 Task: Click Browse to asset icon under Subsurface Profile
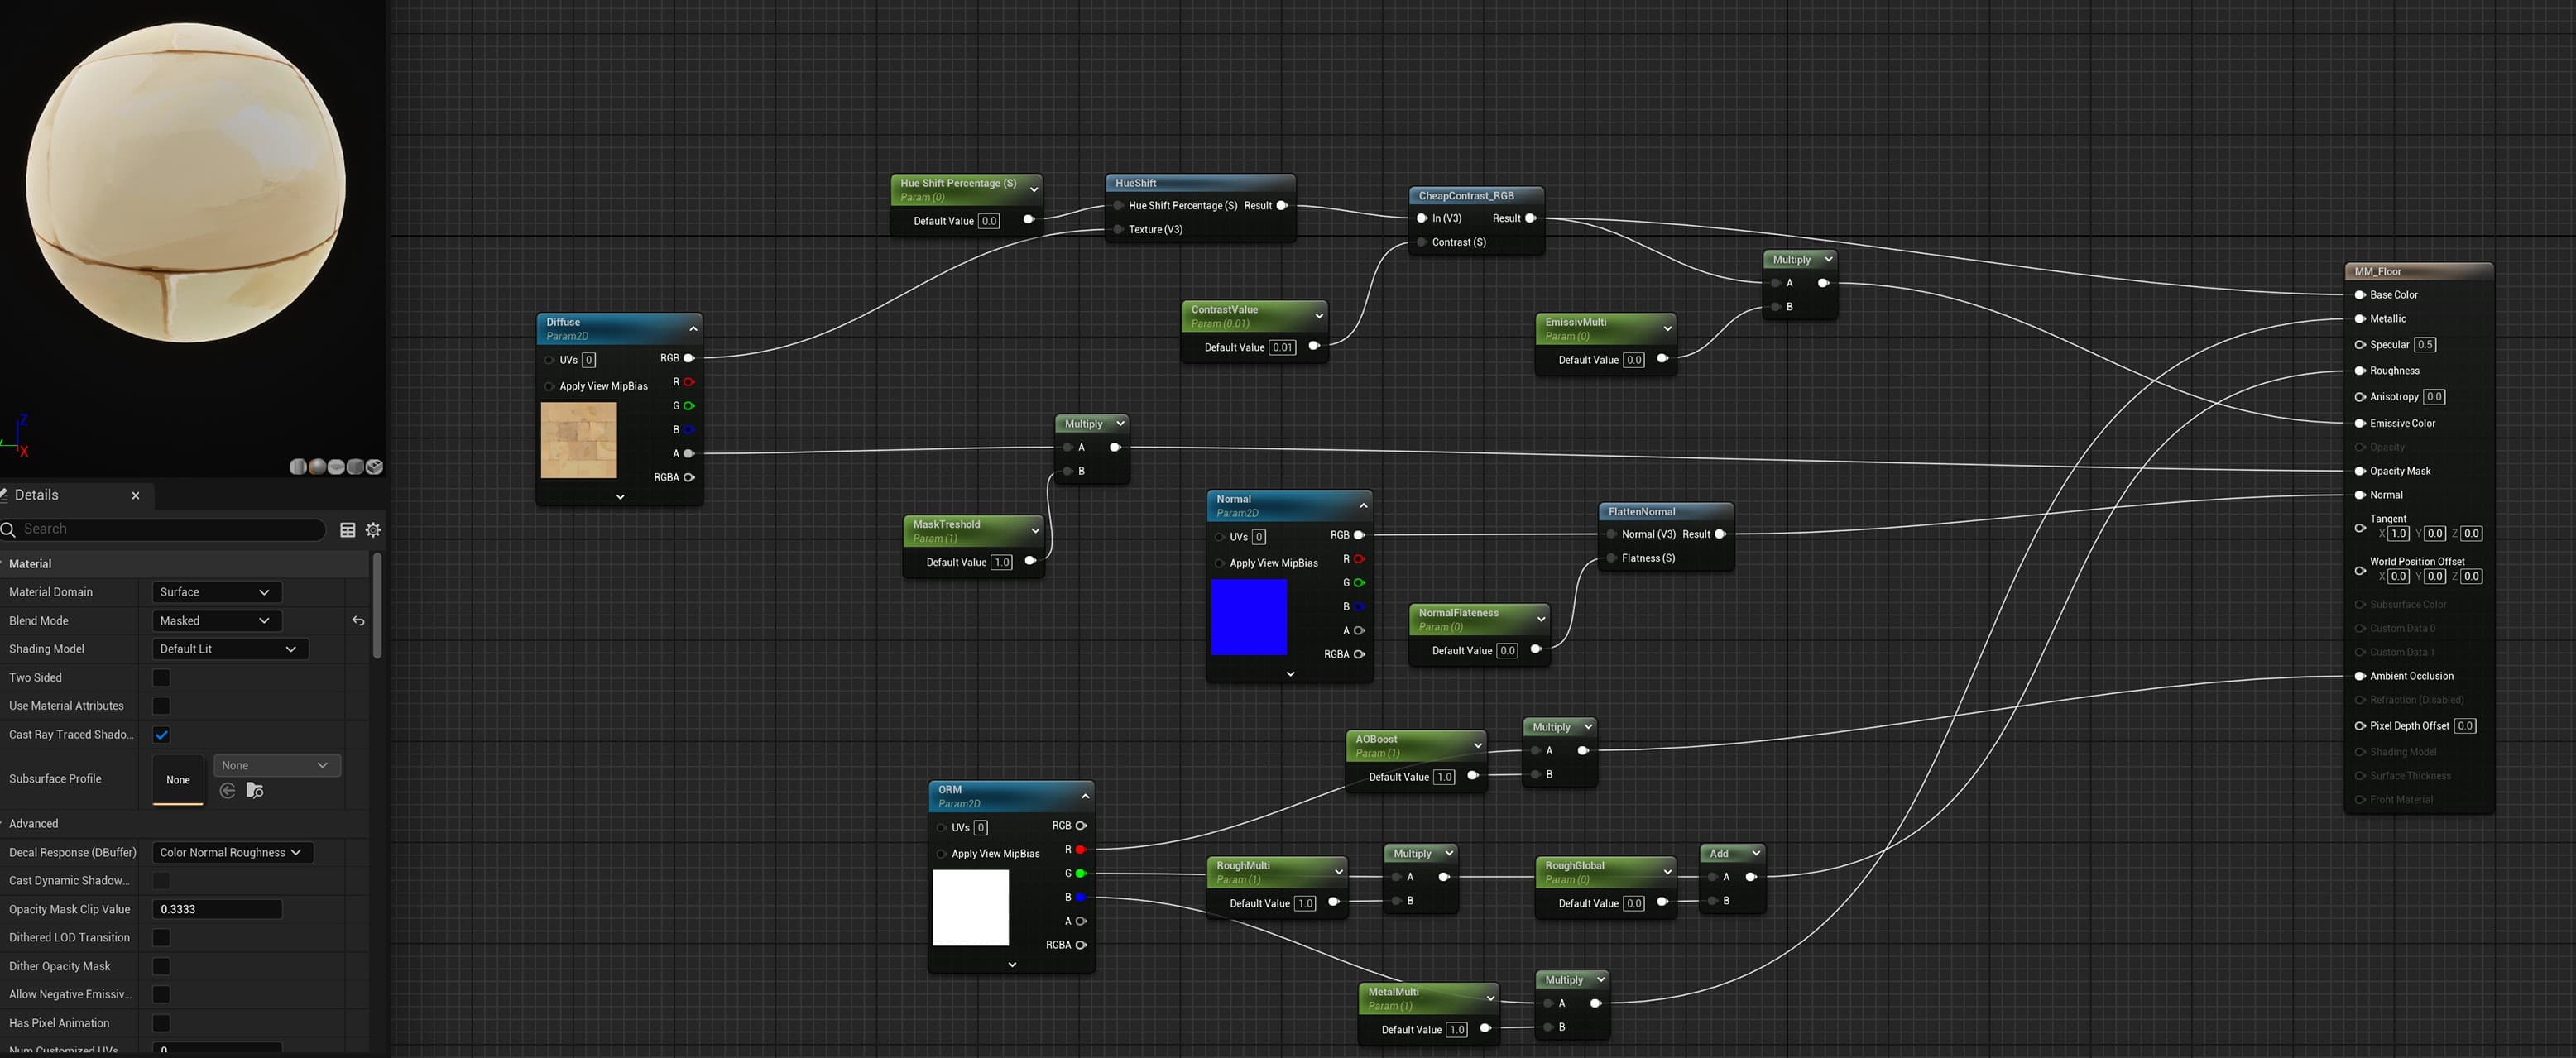click(255, 791)
